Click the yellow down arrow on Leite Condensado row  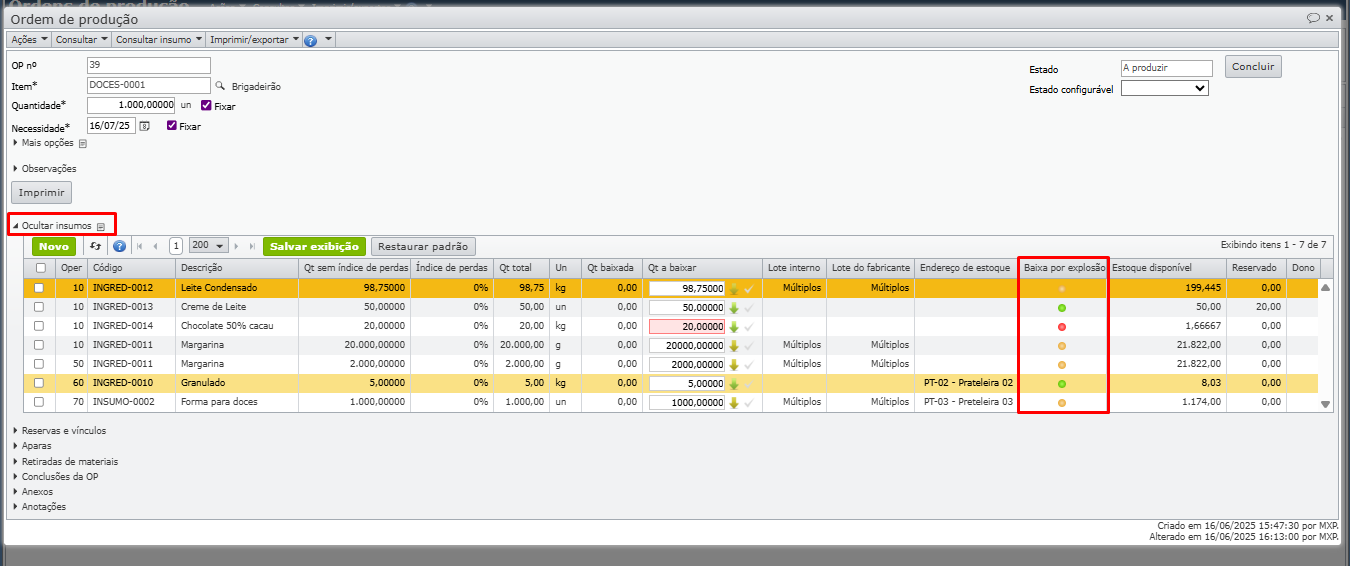(734, 289)
